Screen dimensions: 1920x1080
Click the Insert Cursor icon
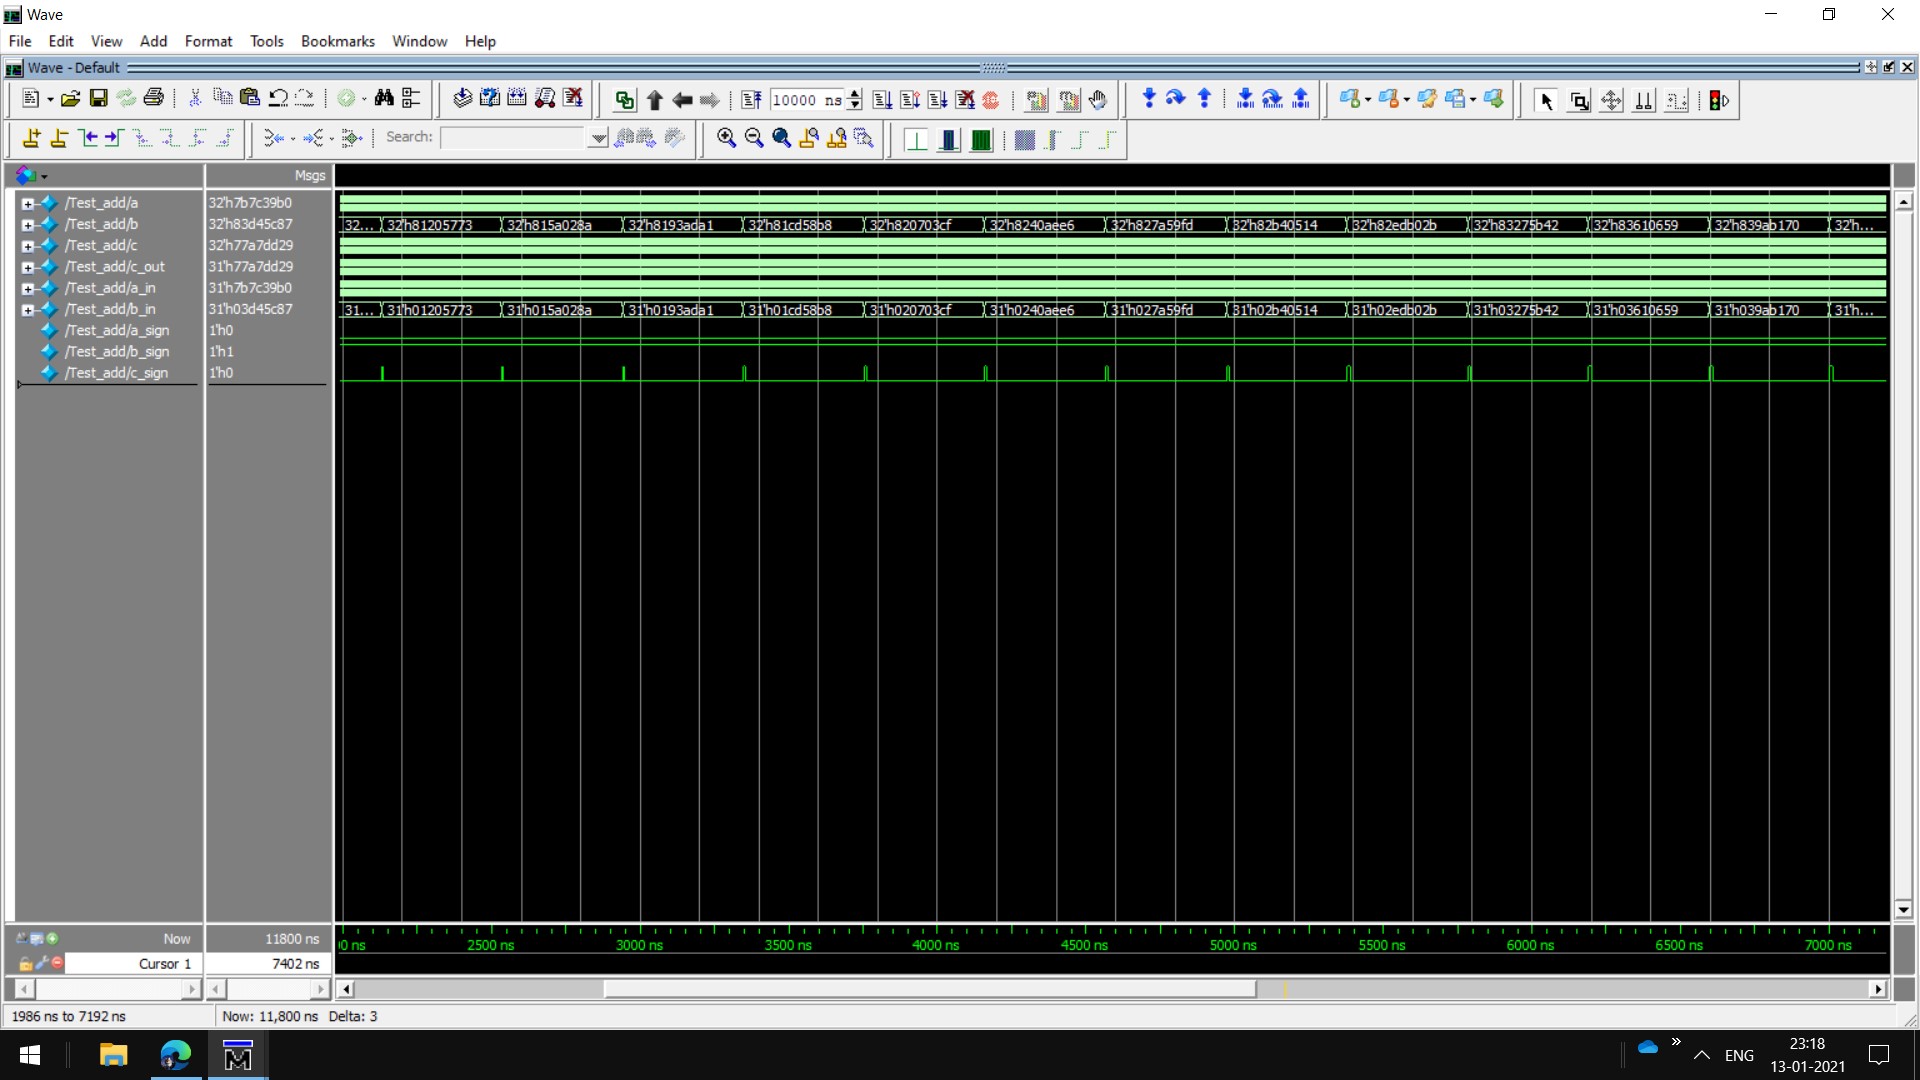point(31,139)
